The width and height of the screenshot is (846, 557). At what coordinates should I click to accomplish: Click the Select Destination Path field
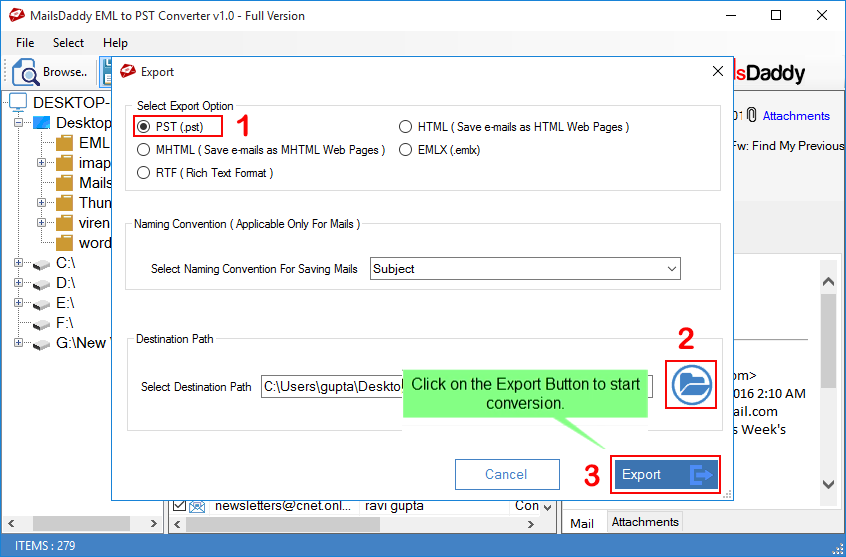[456, 386]
